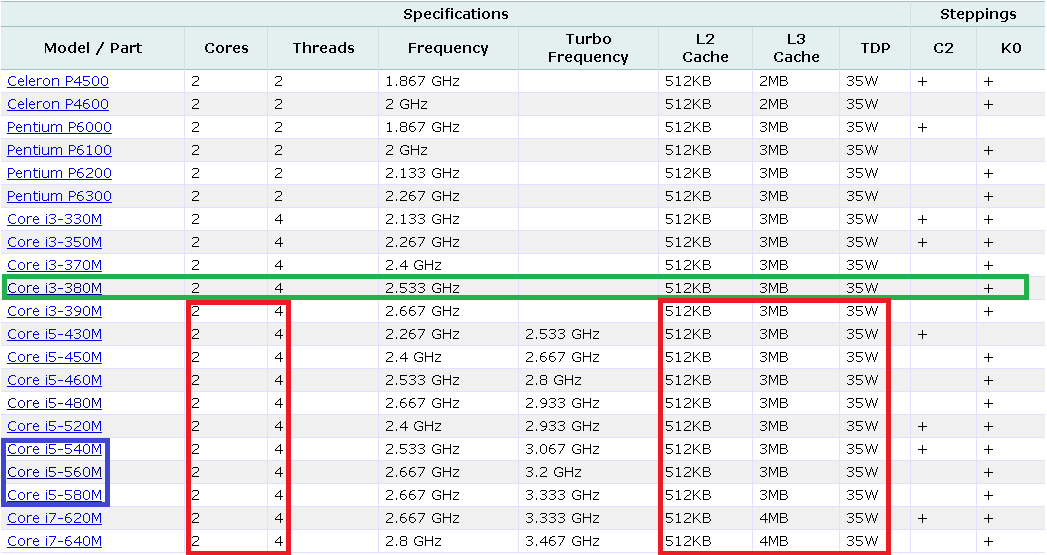Viewport: 1047px width, 555px height.
Task: Open the Core i5-540M link
Action: point(54,449)
